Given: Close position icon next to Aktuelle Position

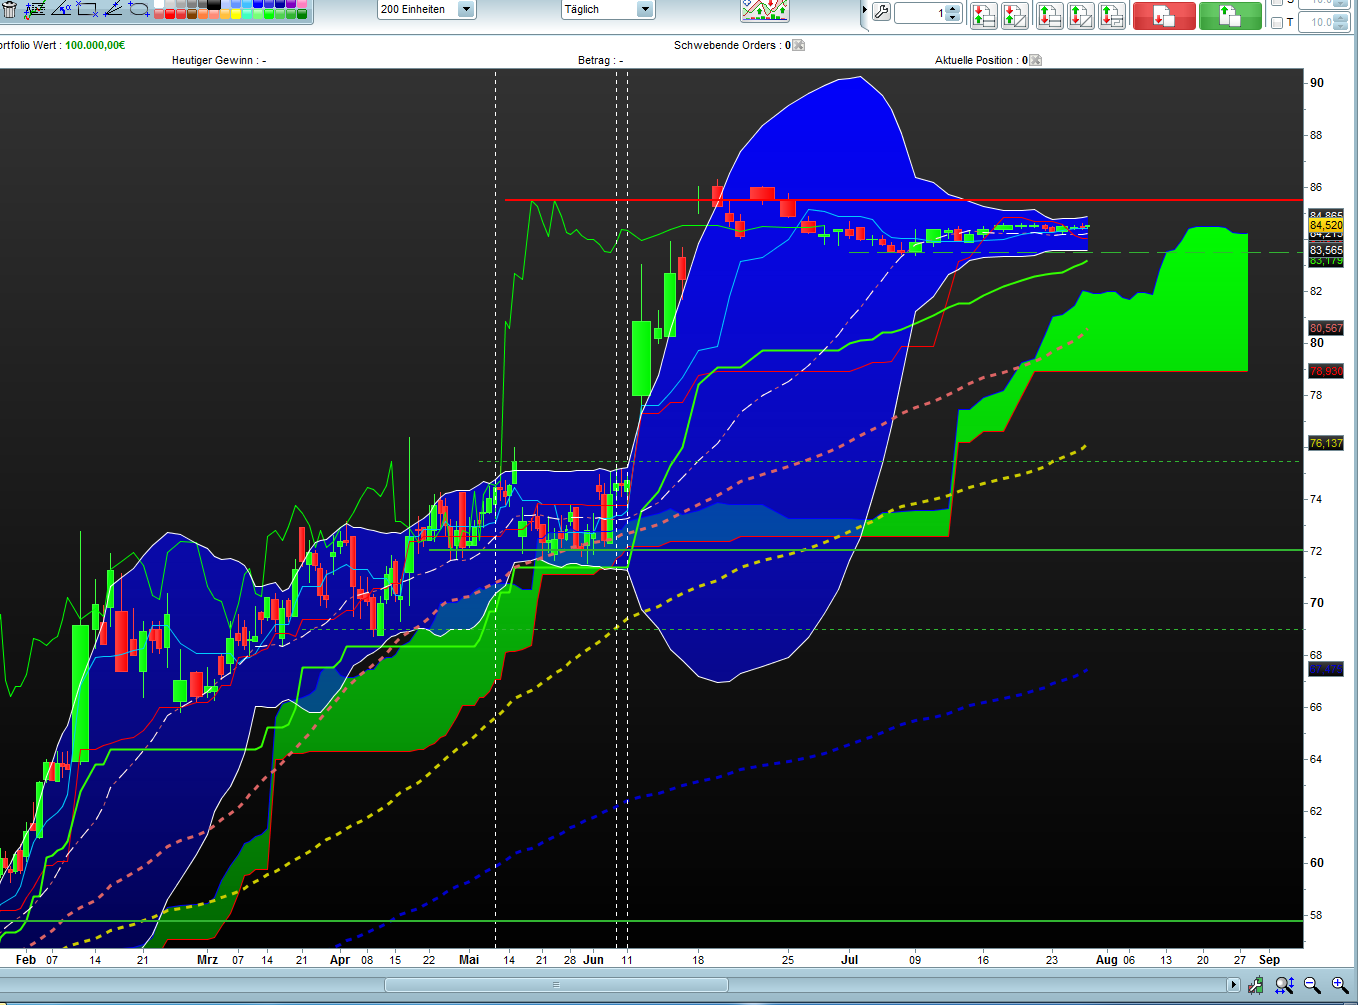Looking at the screenshot, I should click(x=1036, y=60).
